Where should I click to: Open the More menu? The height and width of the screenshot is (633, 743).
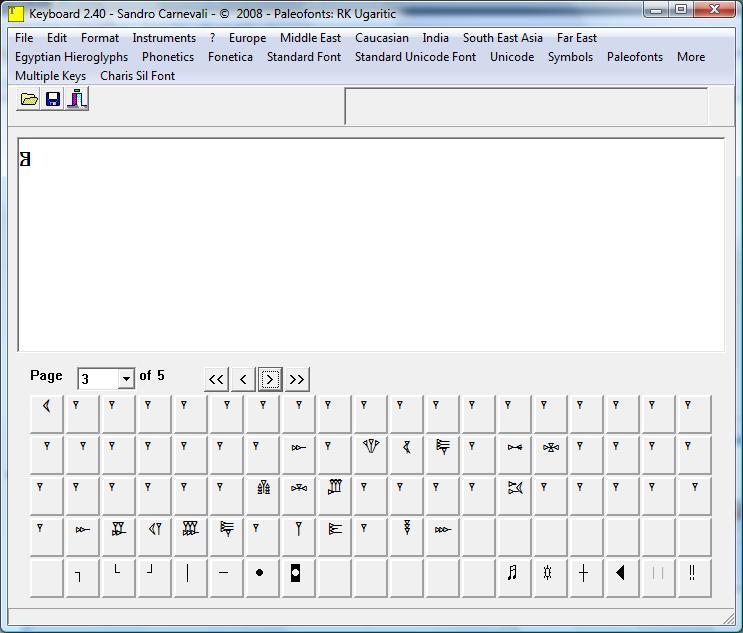tap(691, 57)
